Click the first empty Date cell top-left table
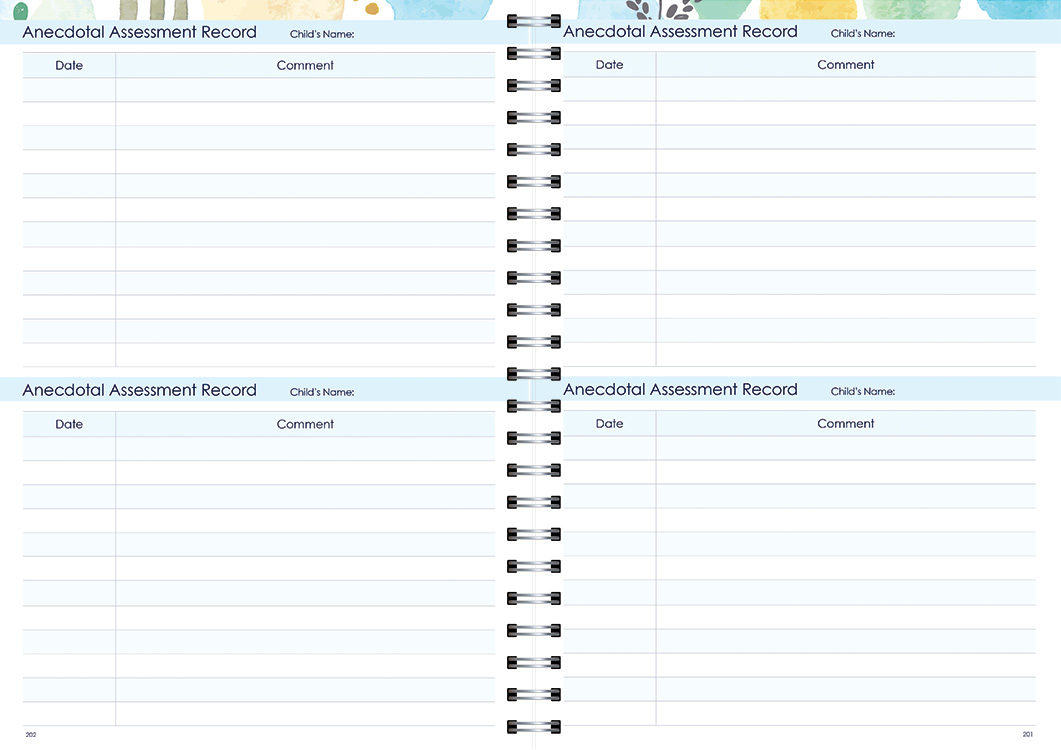Screen dimensions: 1061x750 point(68,89)
